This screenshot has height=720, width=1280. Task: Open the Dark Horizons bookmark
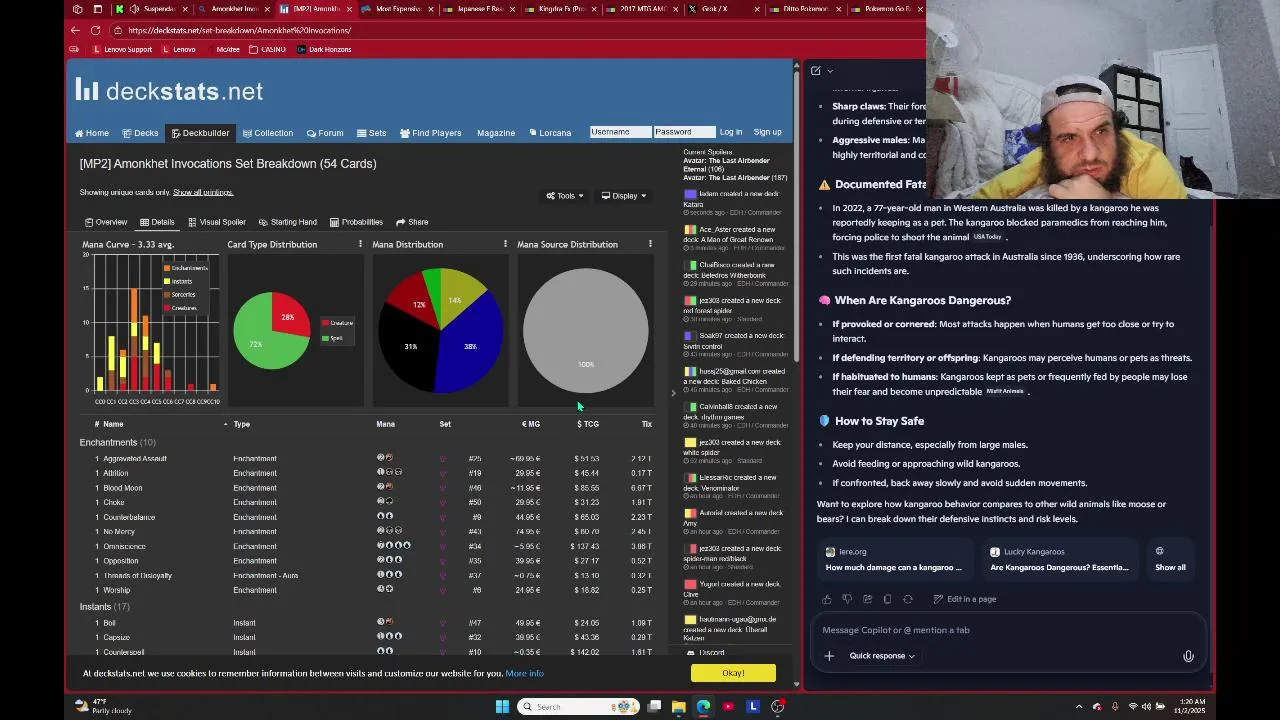tap(324, 49)
